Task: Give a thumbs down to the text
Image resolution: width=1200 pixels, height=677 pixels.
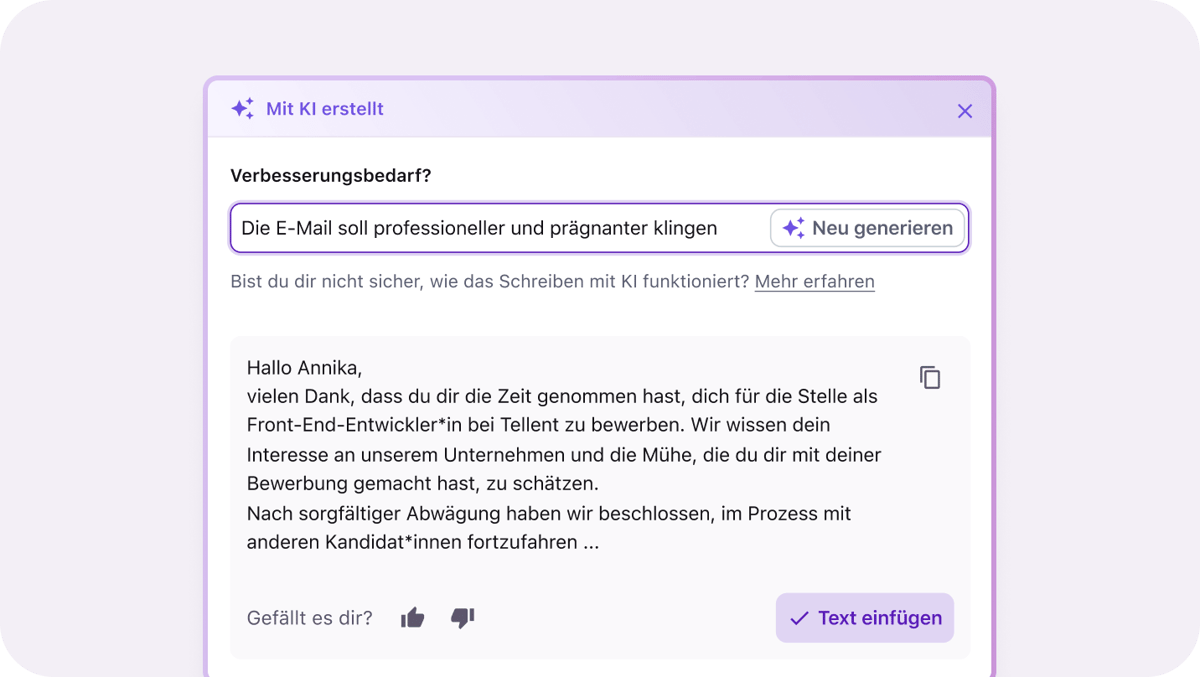Action: coord(462,618)
